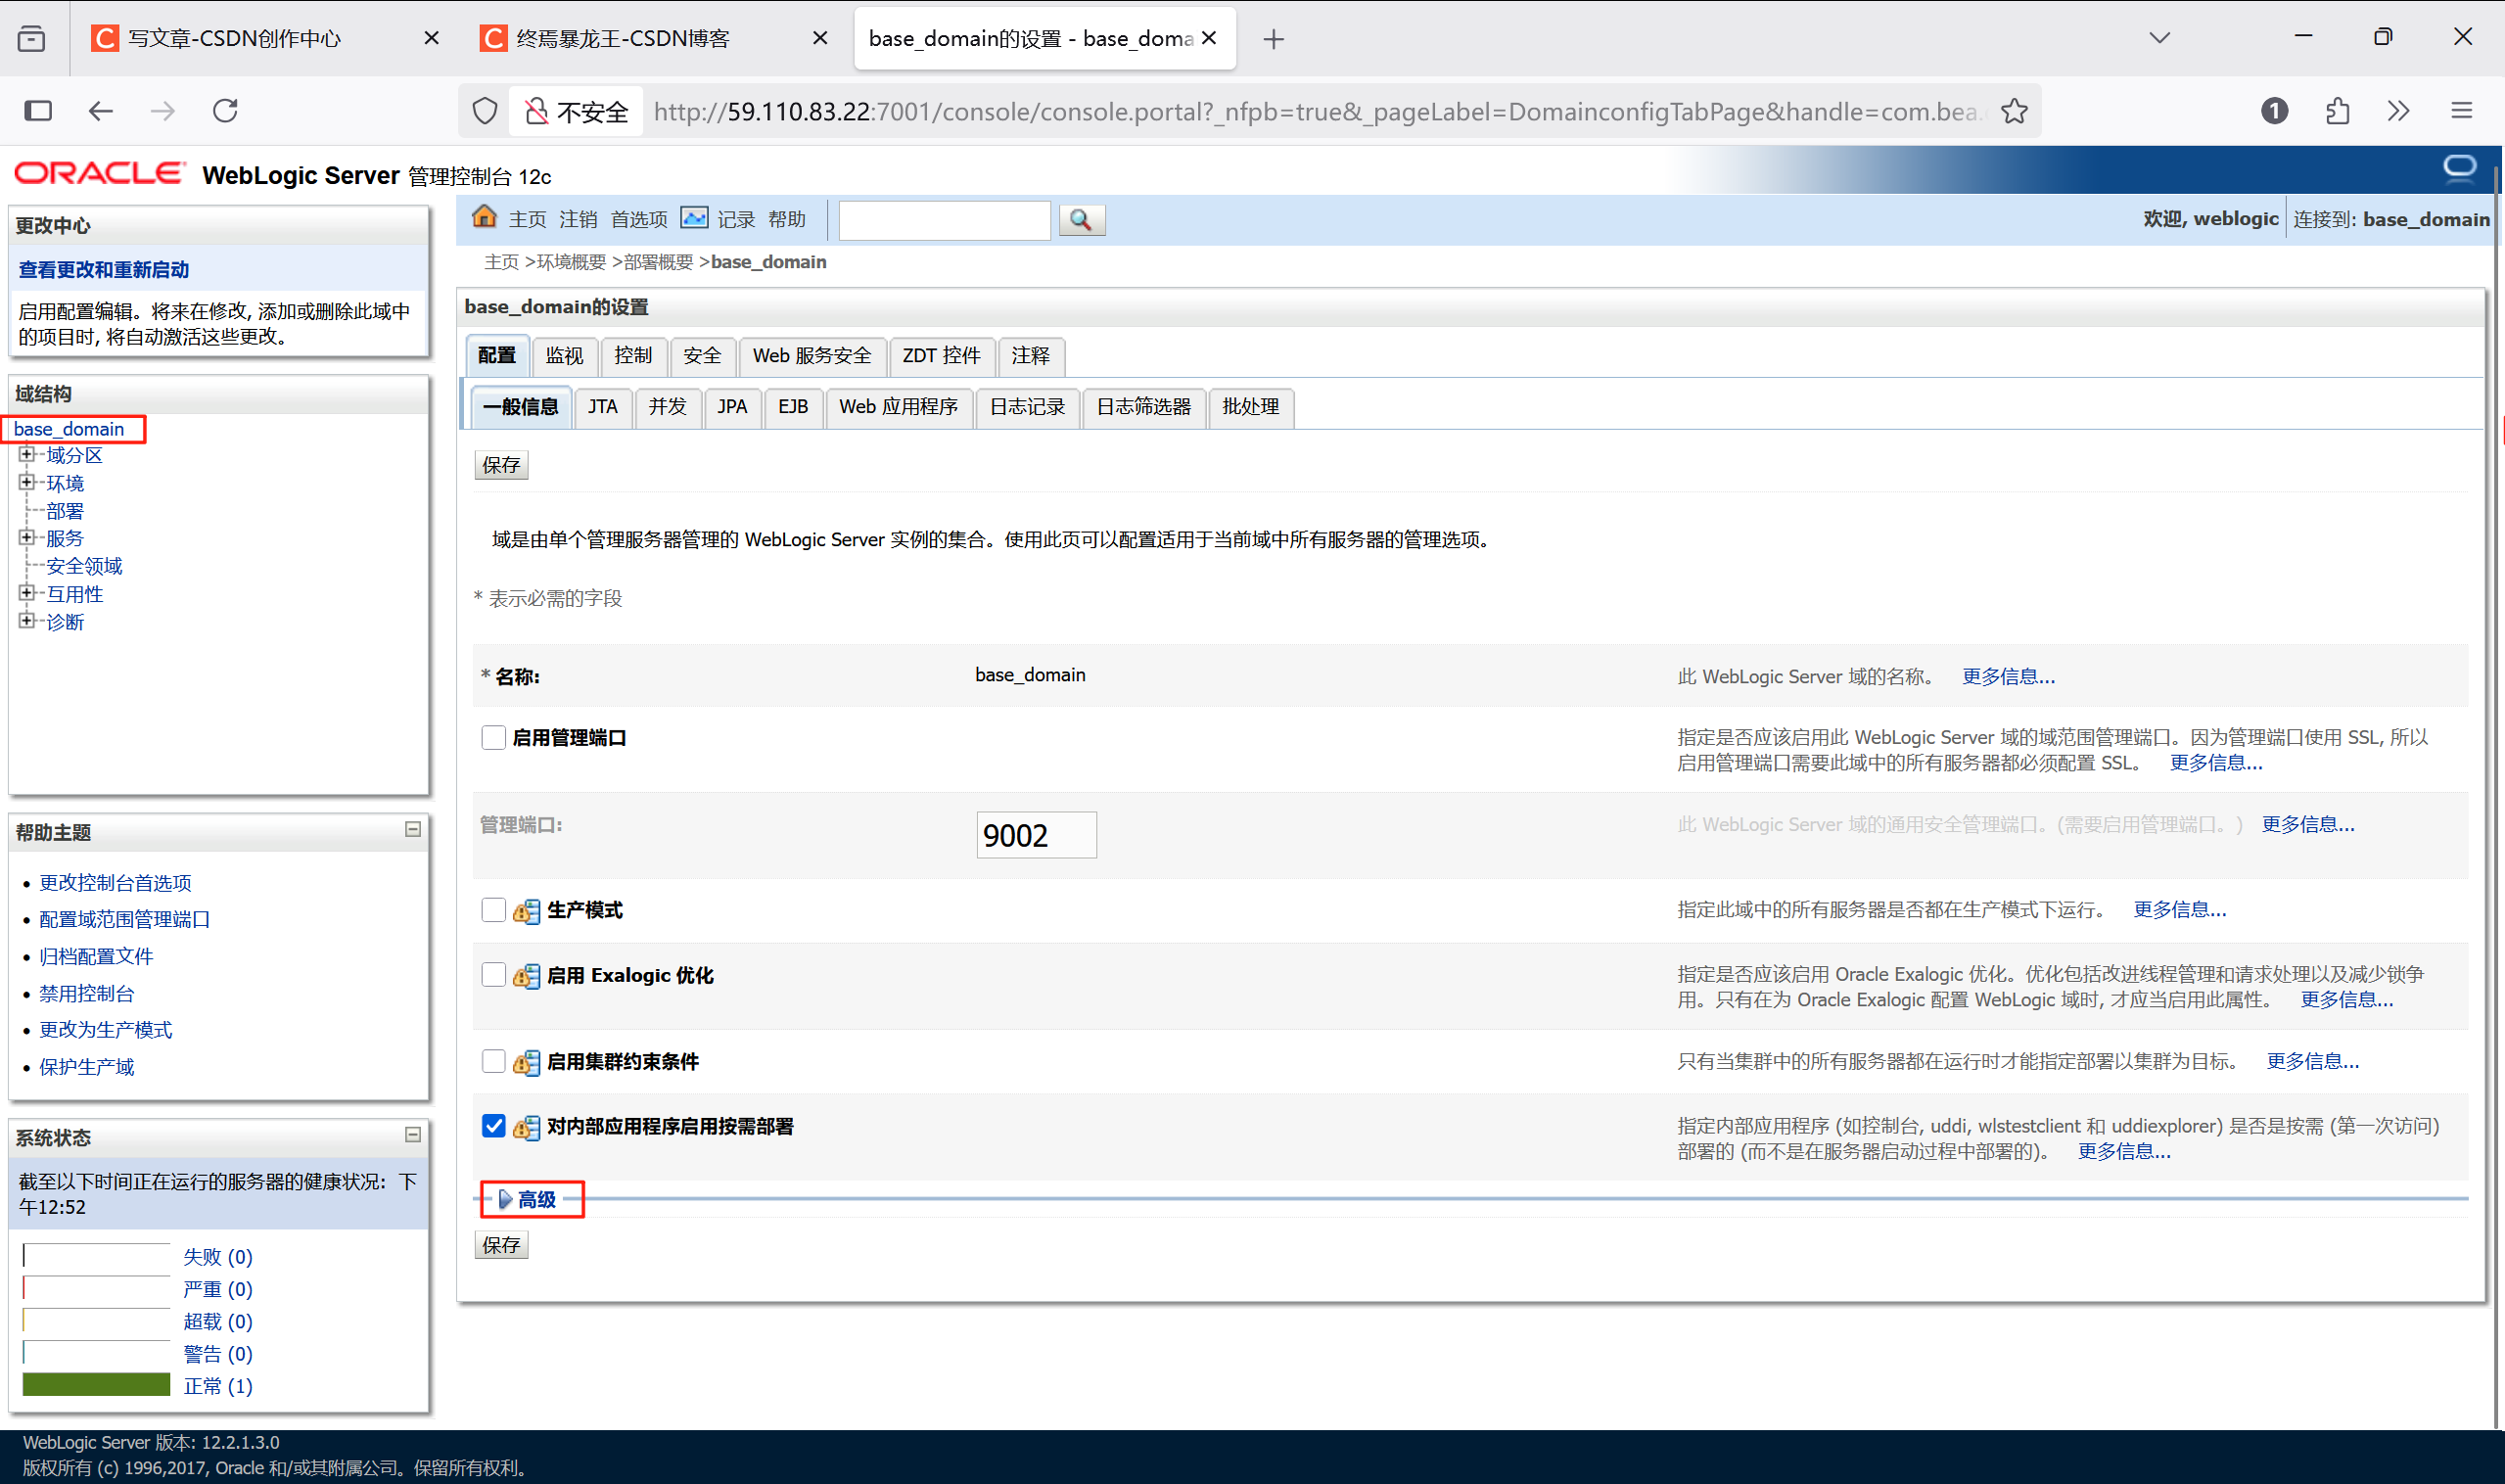Click the browser back arrow

100,110
